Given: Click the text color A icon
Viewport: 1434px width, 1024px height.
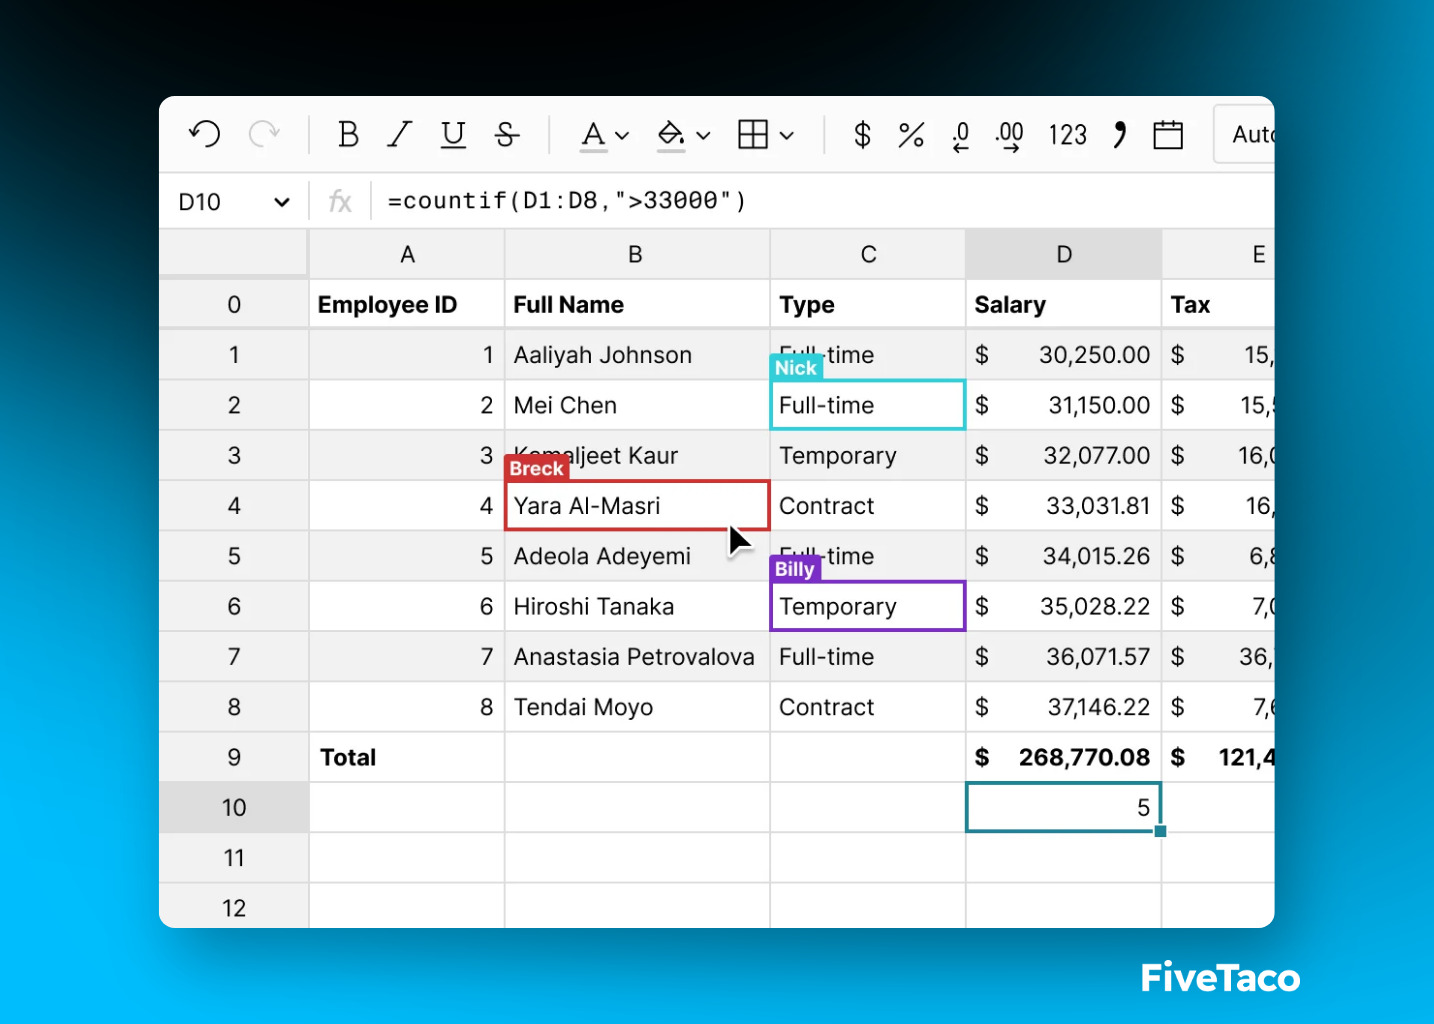Looking at the screenshot, I should click(593, 135).
